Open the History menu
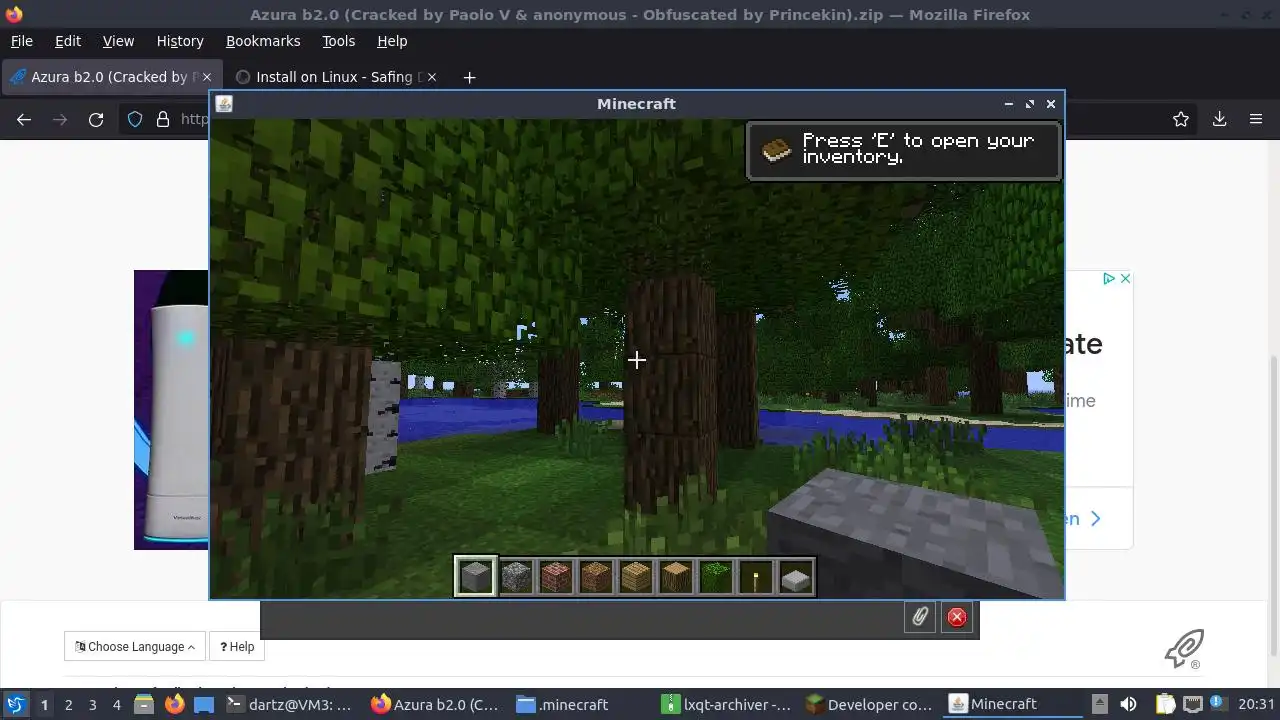 (180, 41)
